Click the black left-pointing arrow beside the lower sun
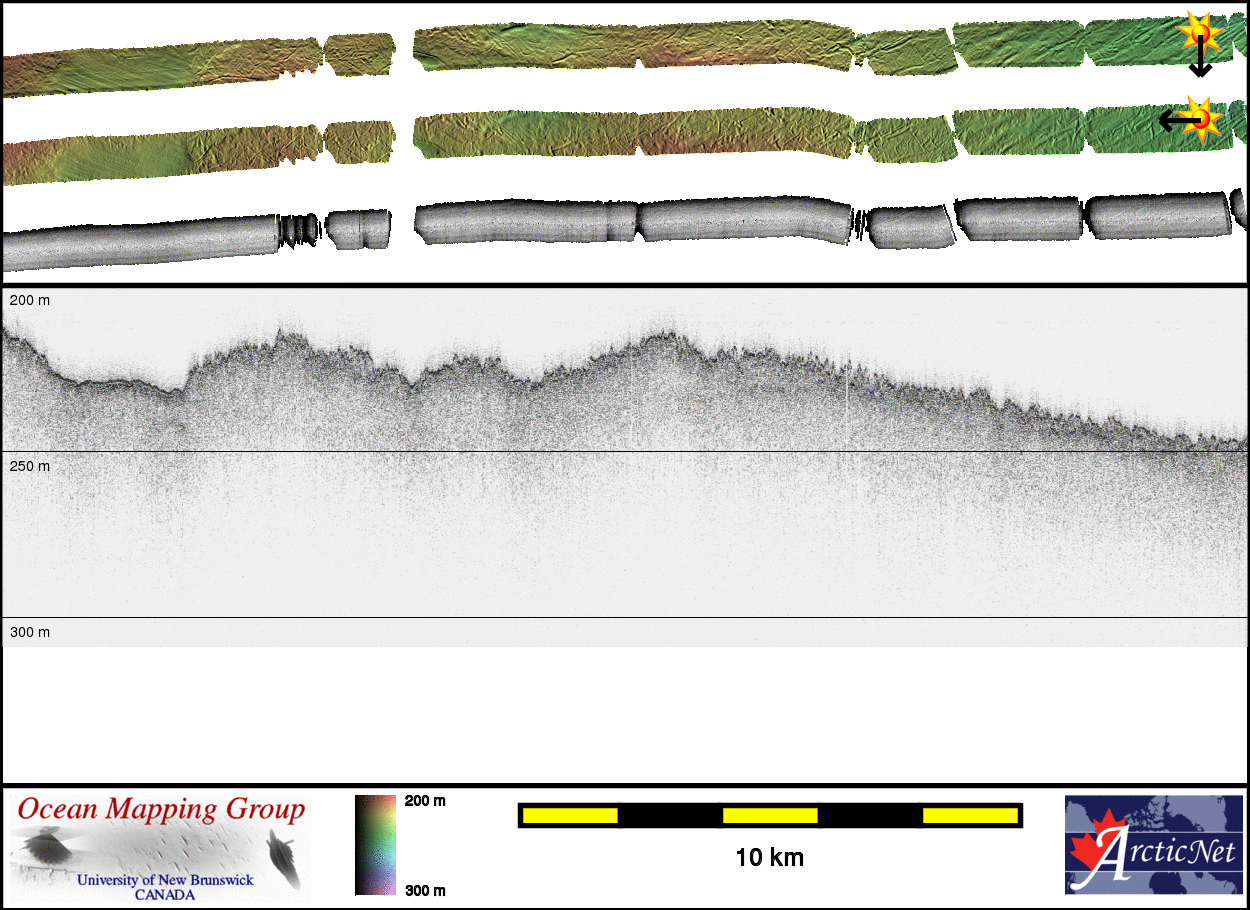The width and height of the screenshot is (1250, 910). coord(1174,121)
